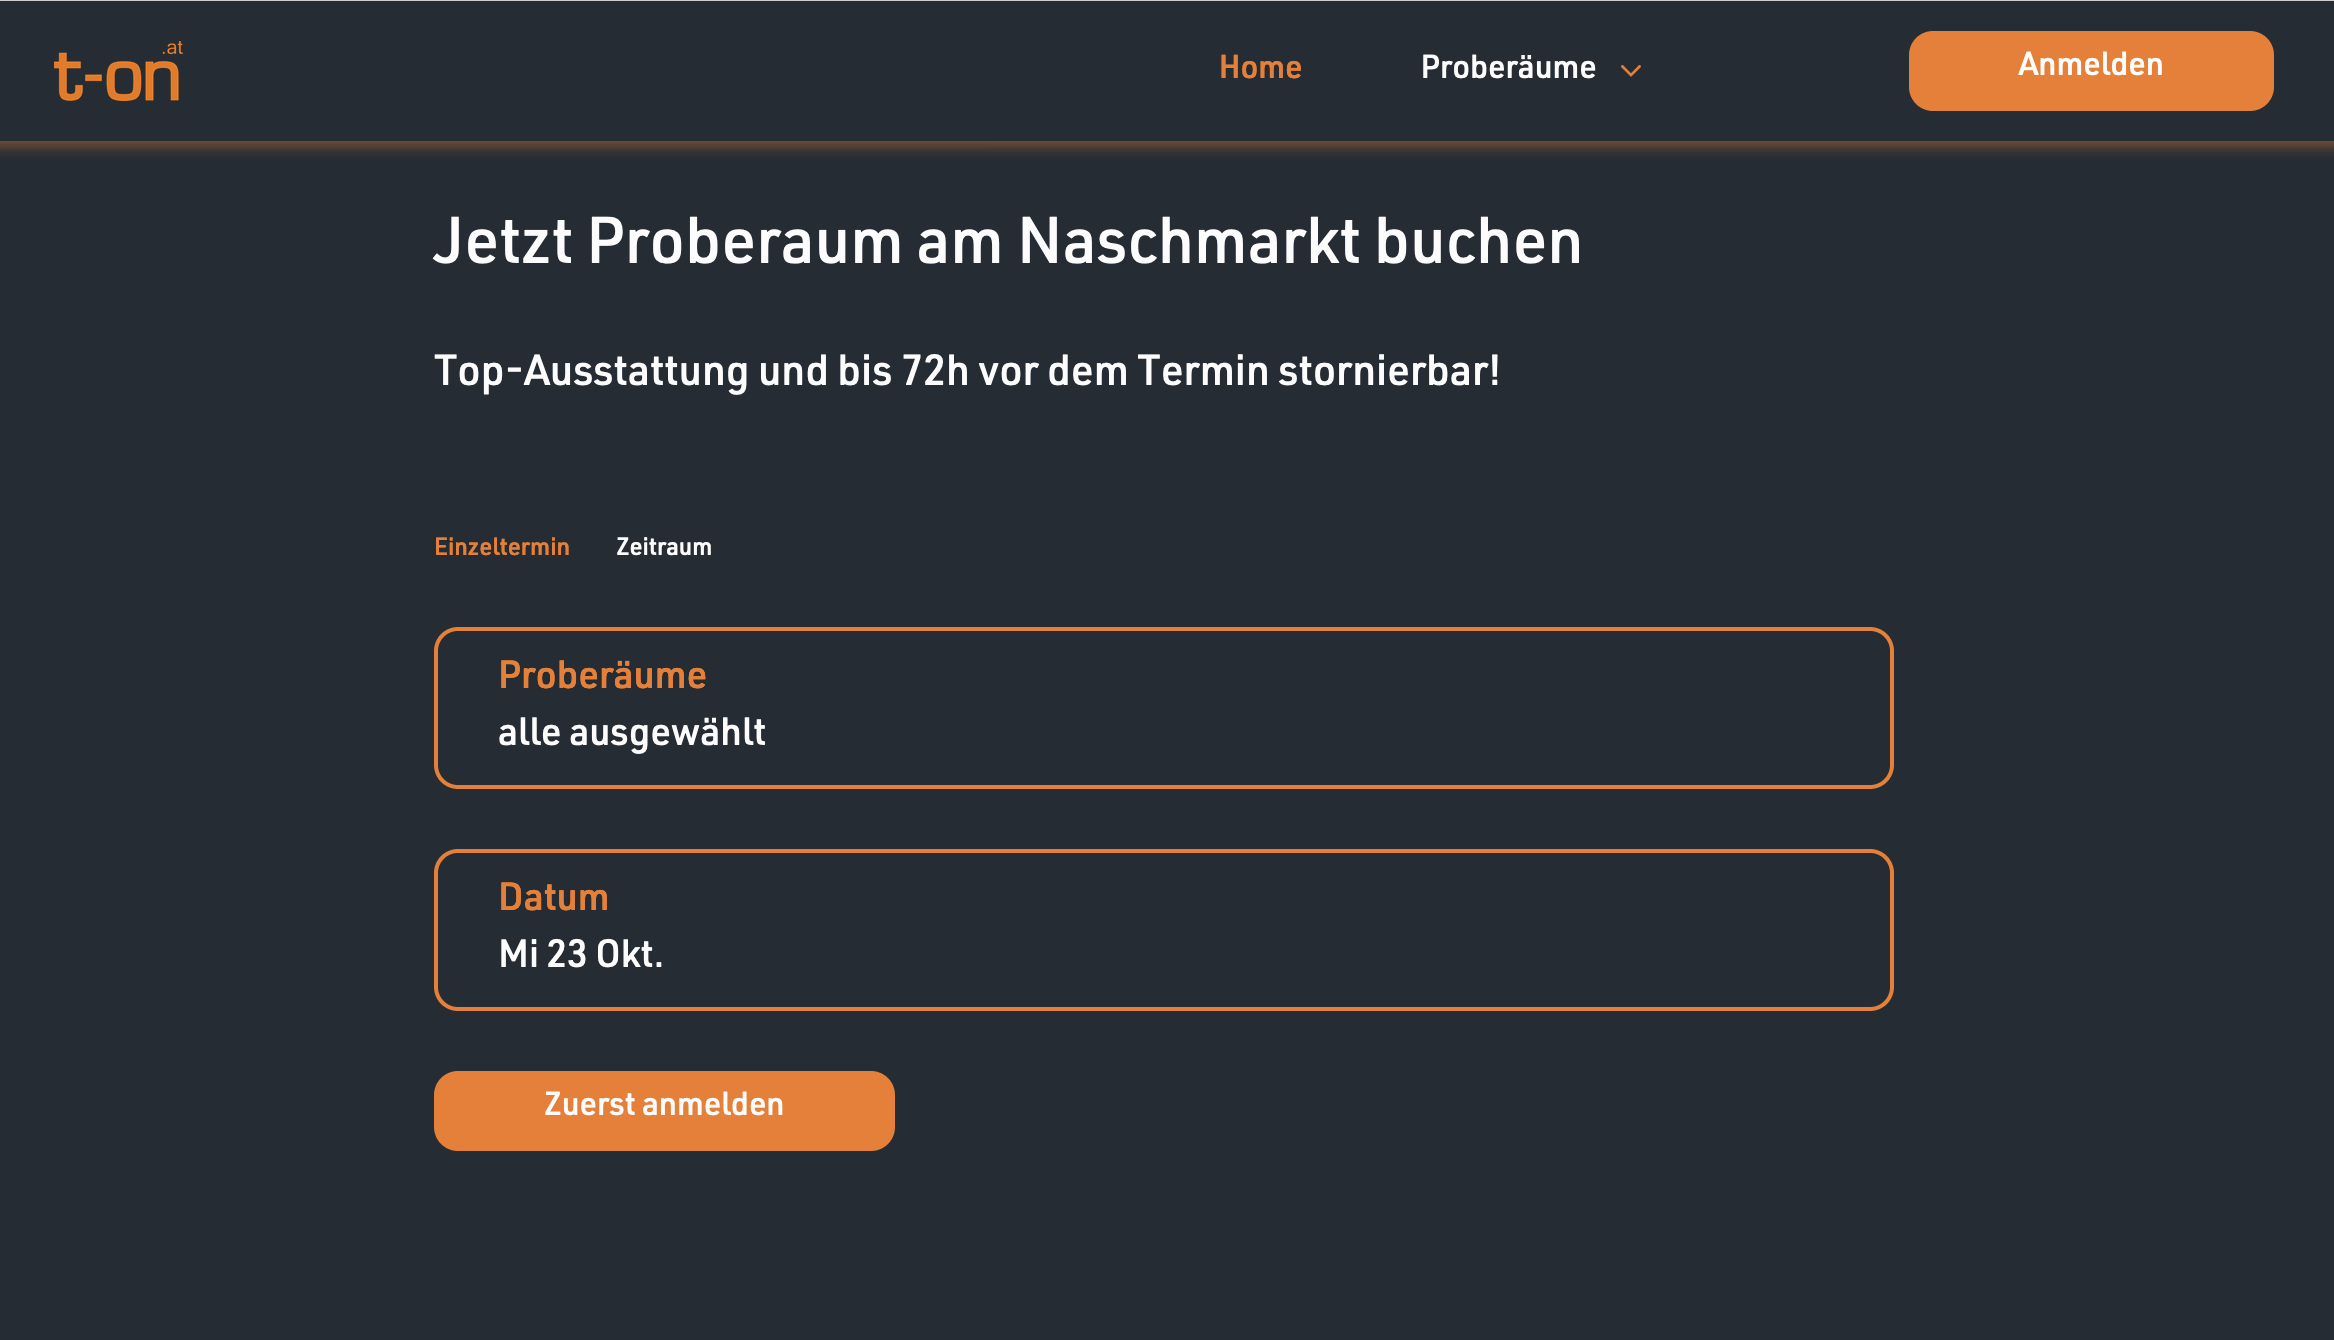
Task: Open the Datum date picker
Action: 1163,929
